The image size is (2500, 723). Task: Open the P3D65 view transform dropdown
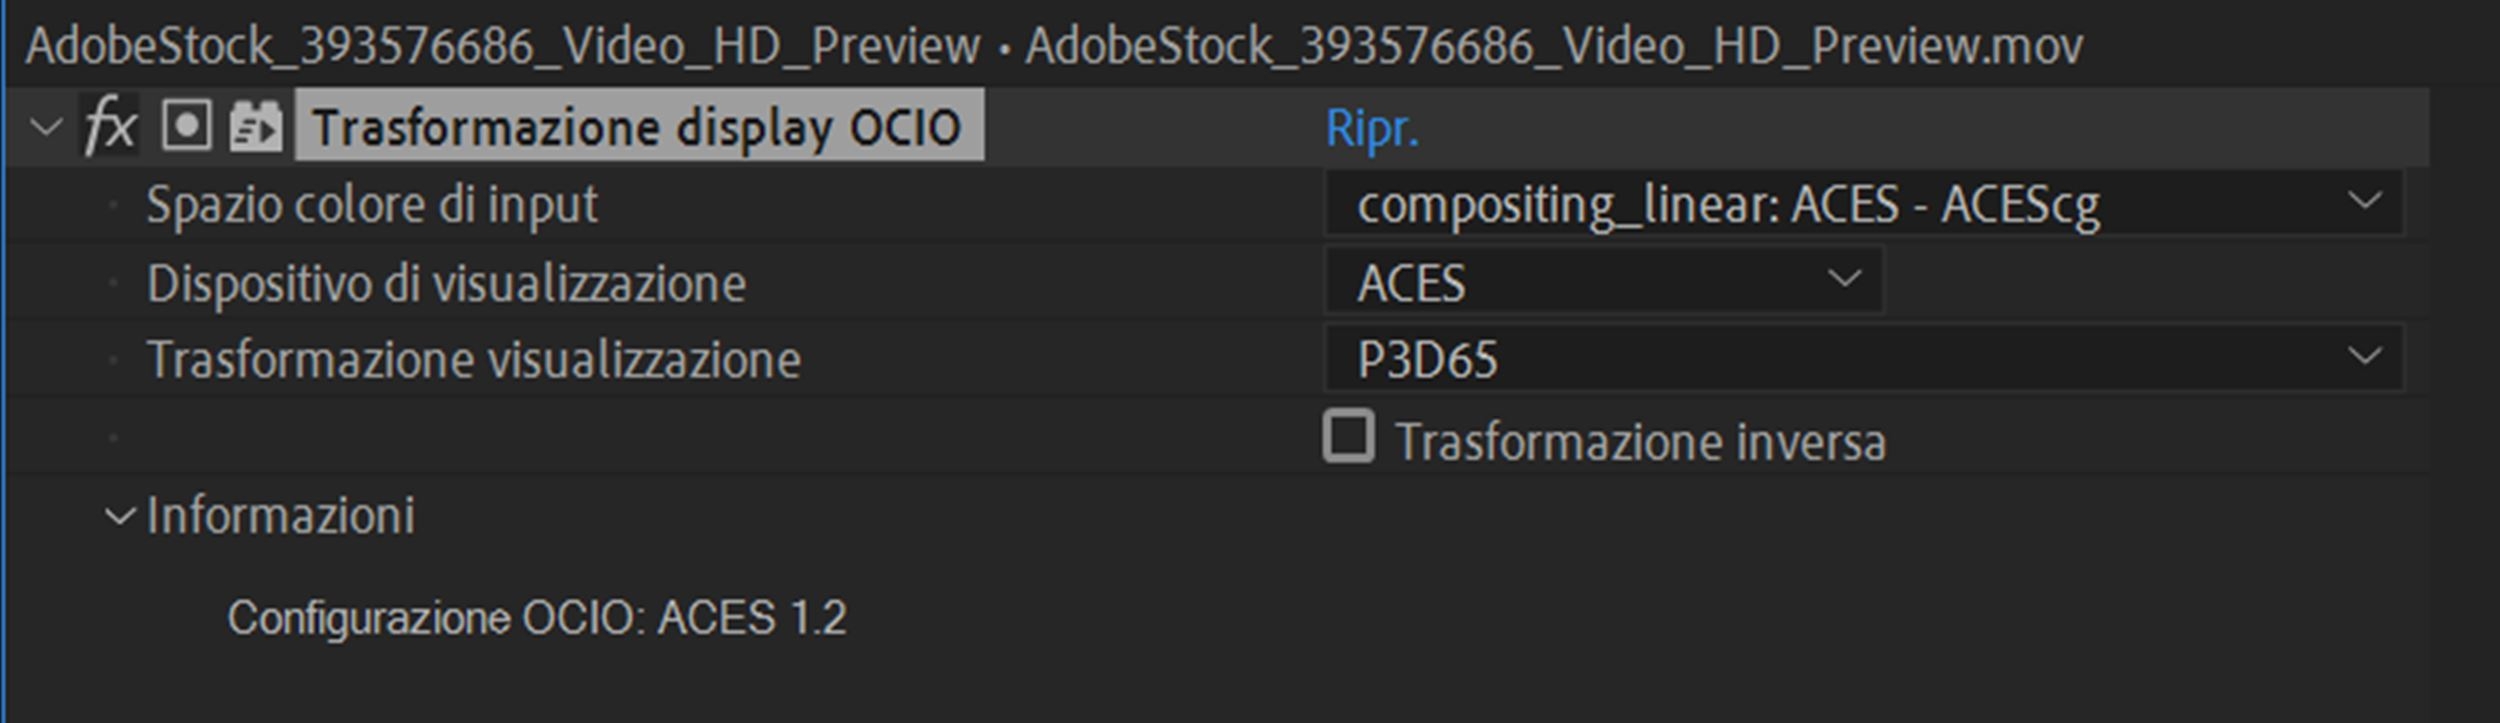[x=1862, y=358]
